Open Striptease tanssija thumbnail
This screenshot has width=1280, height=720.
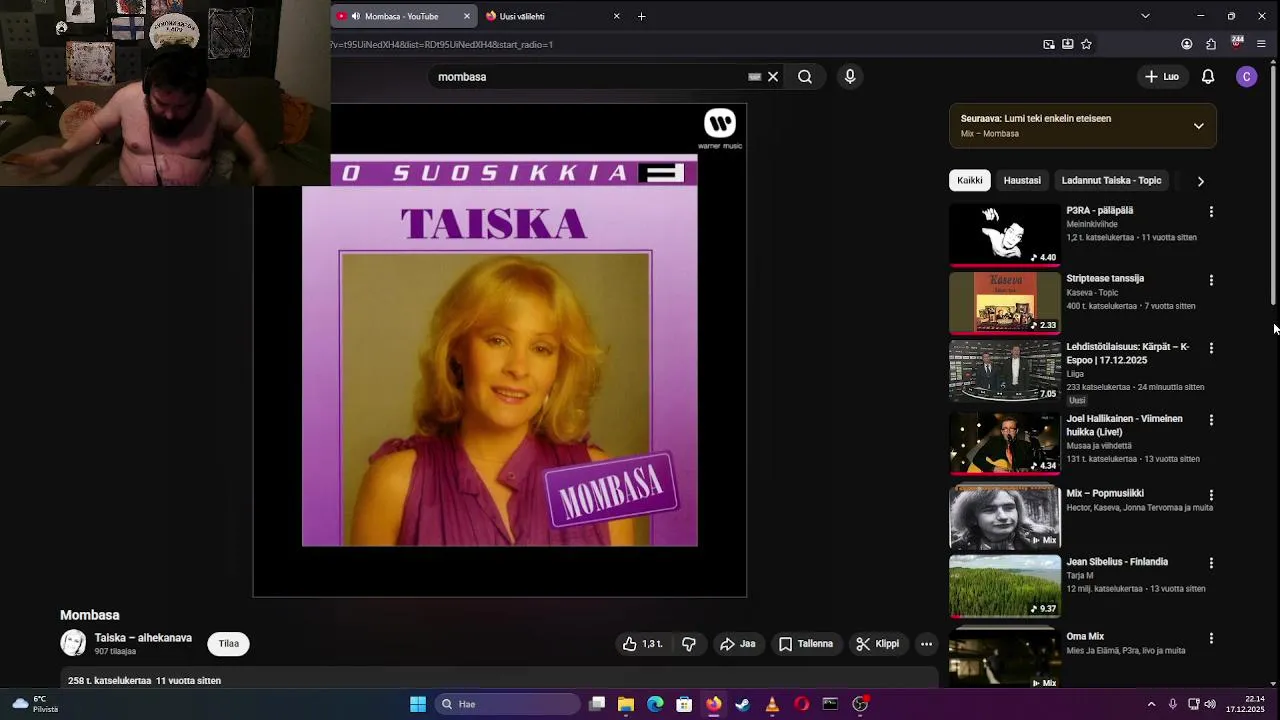click(x=1005, y=303)
